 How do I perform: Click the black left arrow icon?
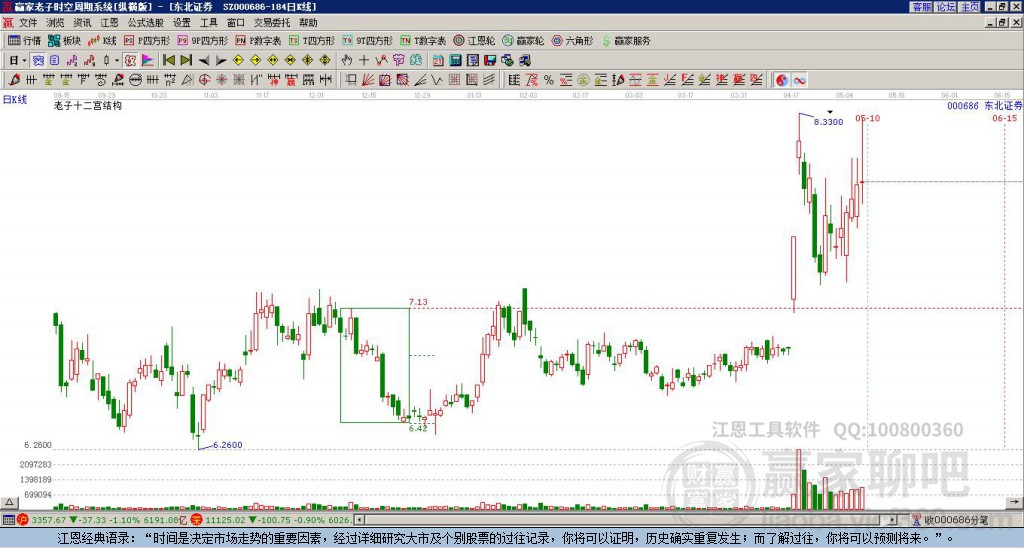coord(204,61)
